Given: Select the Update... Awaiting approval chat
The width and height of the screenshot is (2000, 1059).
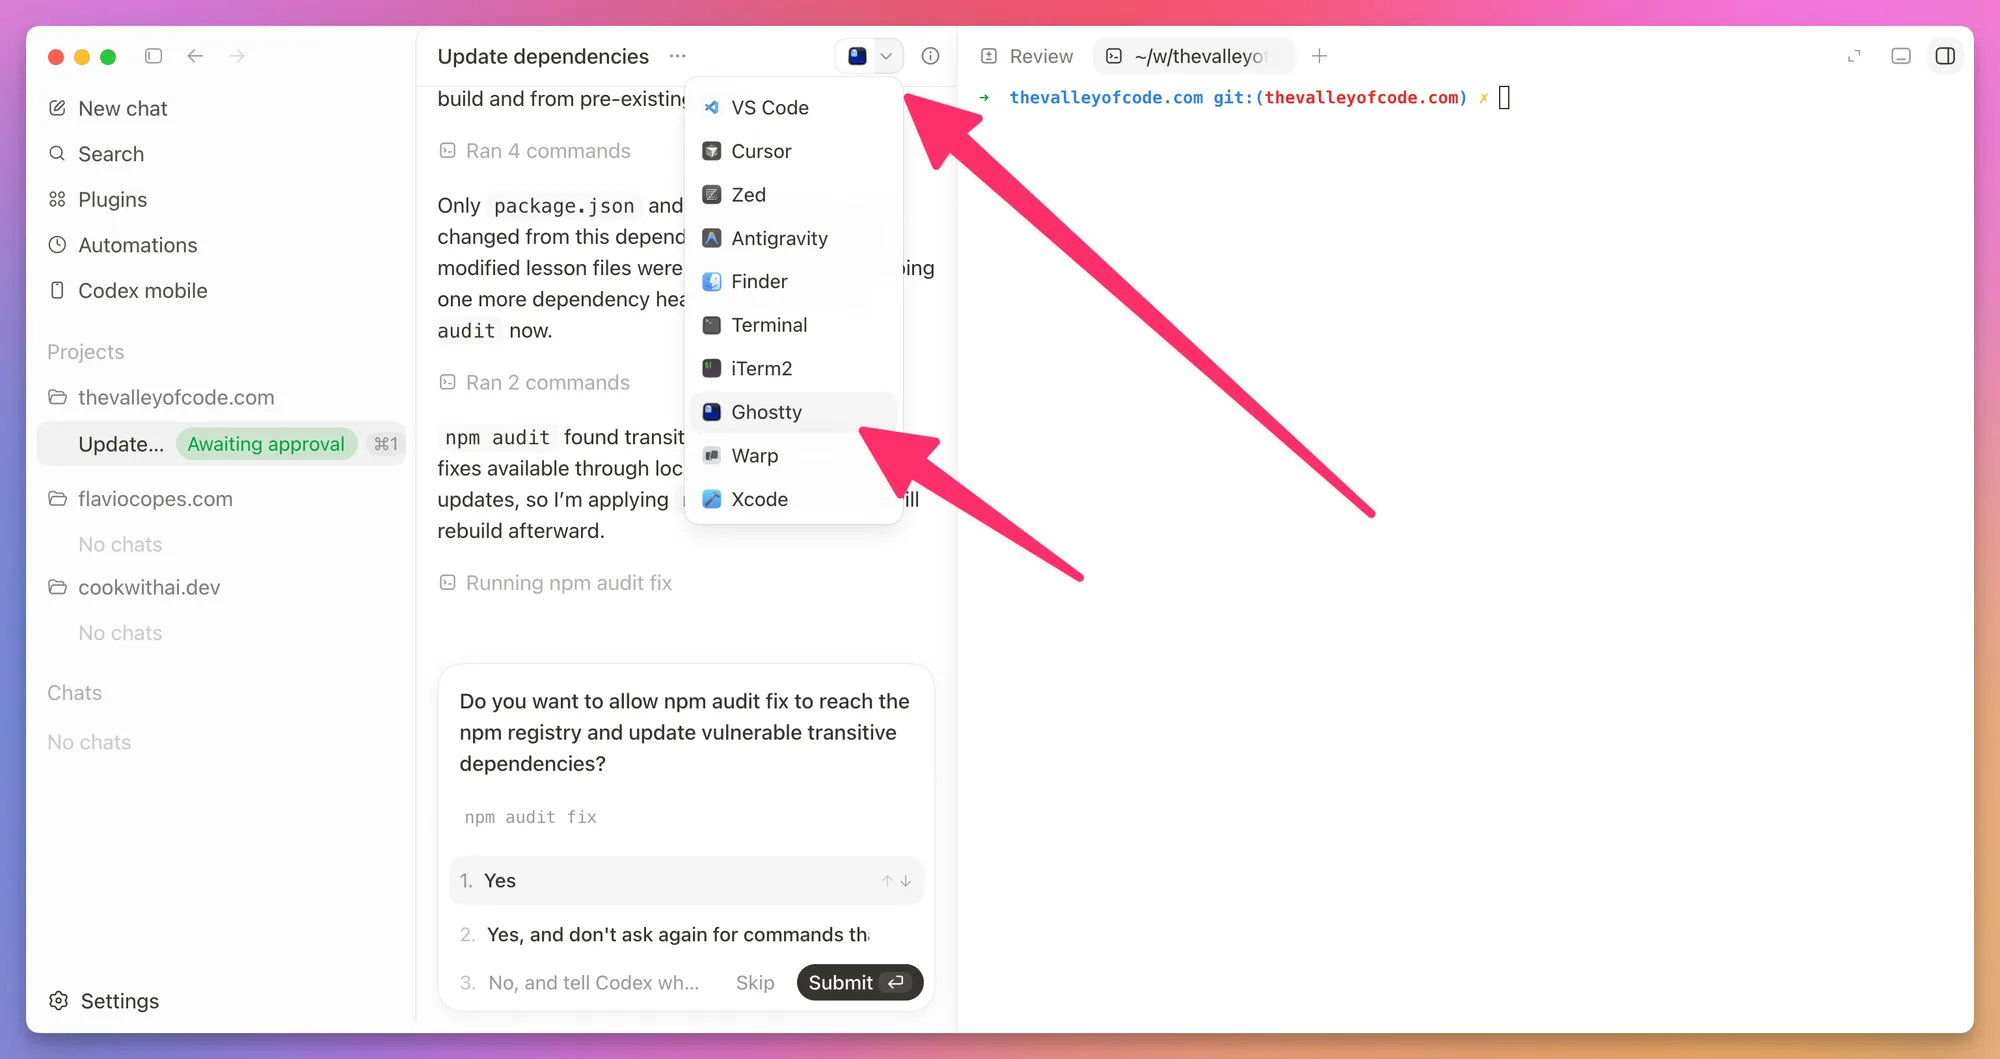Looking at the screenshot, I should click(221, 444).
